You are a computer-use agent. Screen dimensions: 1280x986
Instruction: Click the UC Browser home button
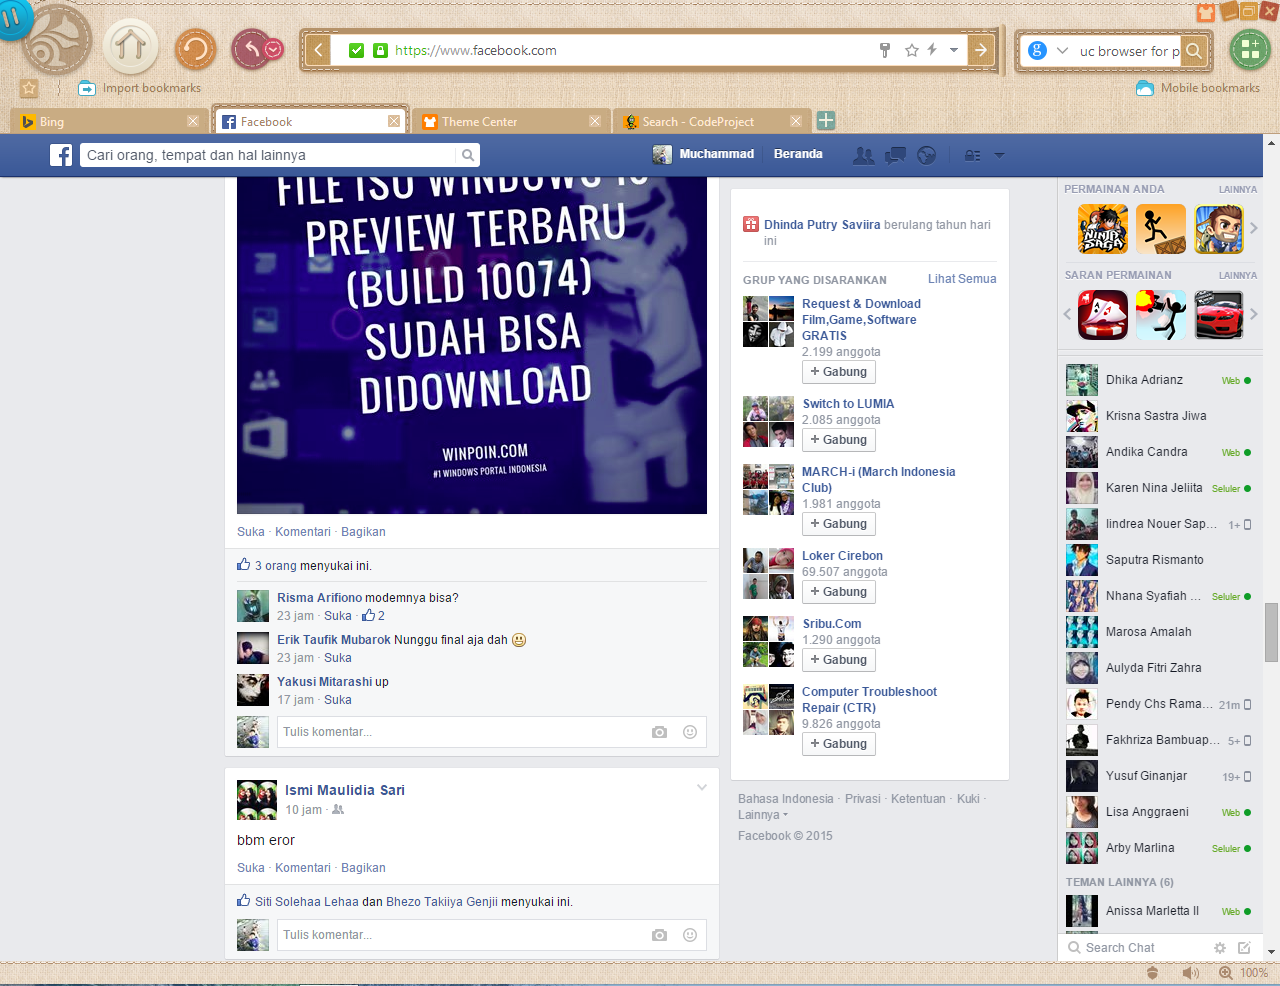(x=131, y=47)
